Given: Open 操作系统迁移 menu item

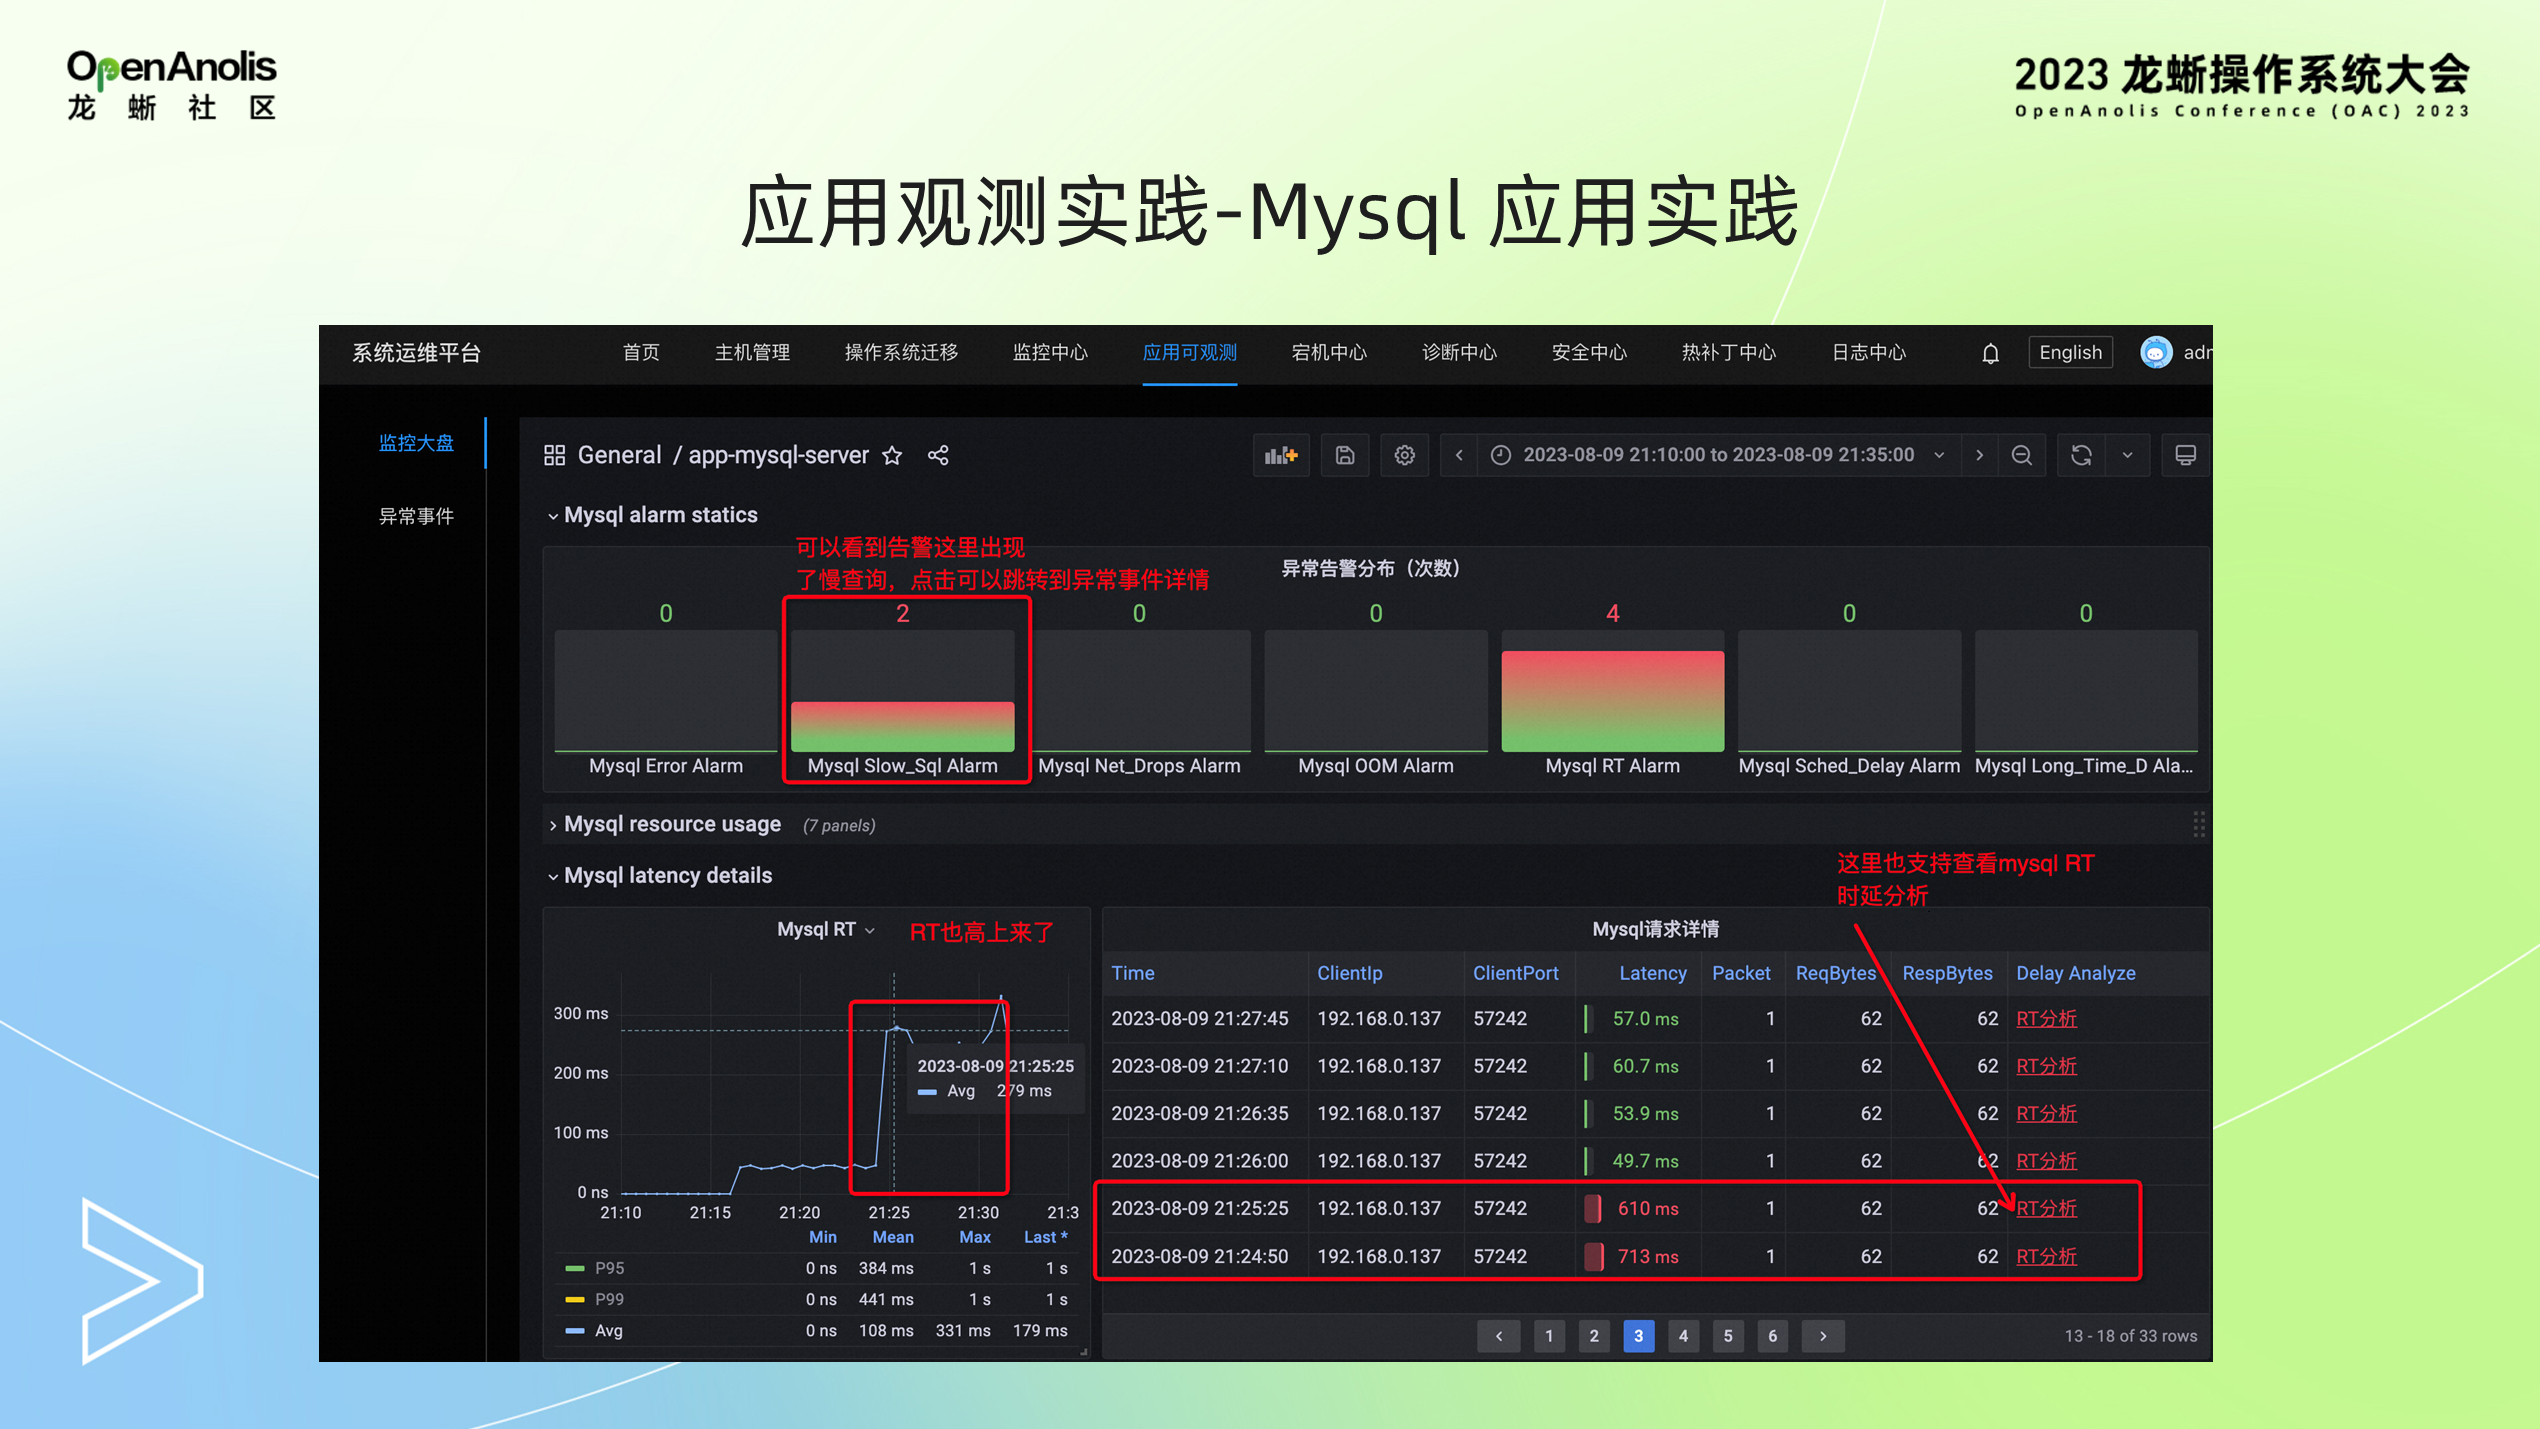Looking at the screenshot, I should tap(901, 353).
